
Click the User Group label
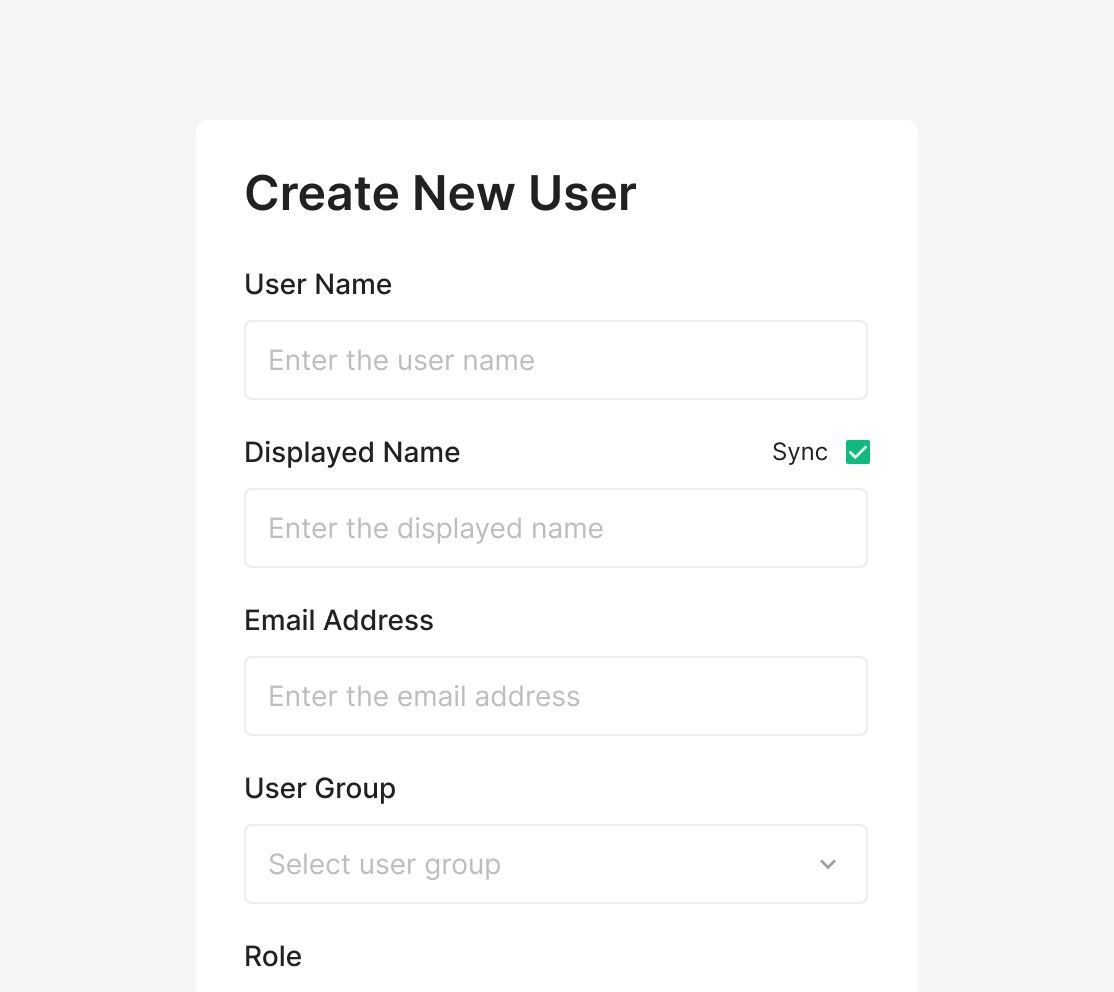(x=320, y=788)
